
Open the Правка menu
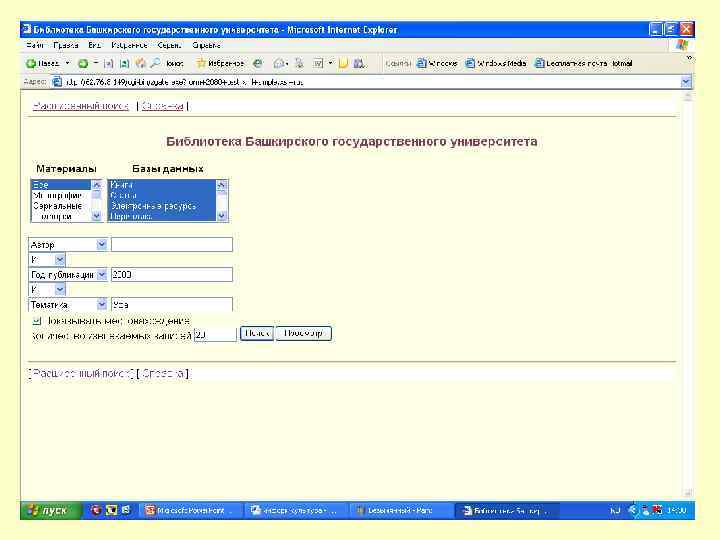[66, 45]
